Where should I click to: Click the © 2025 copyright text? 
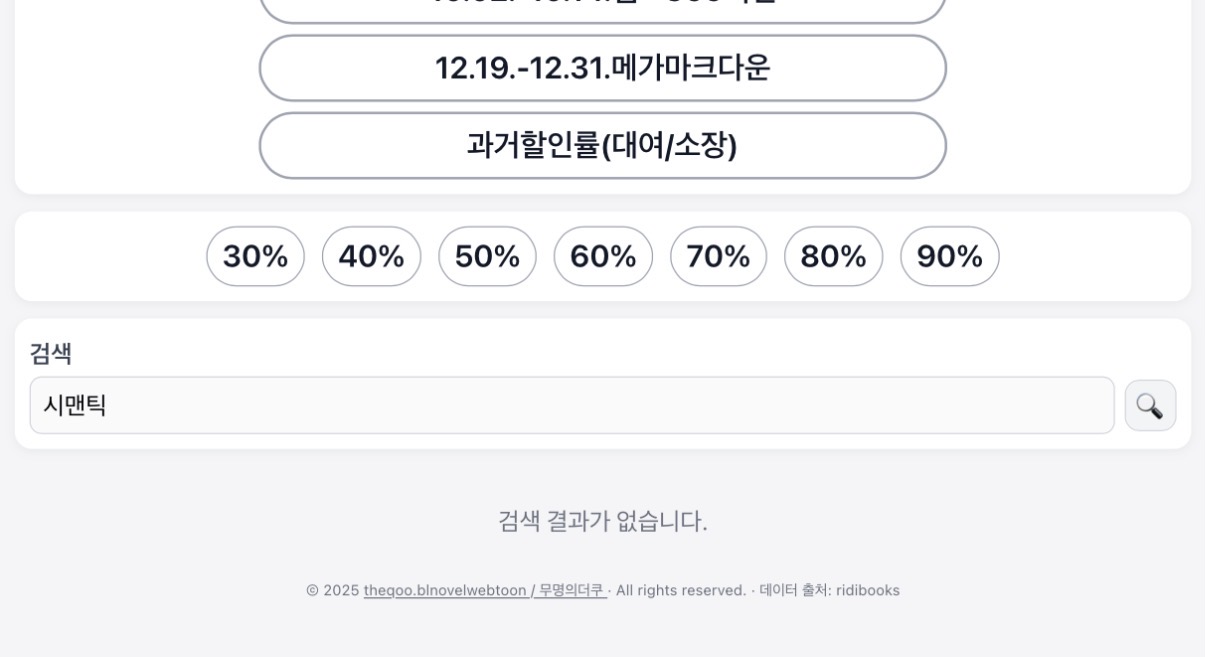pos(332,591)
